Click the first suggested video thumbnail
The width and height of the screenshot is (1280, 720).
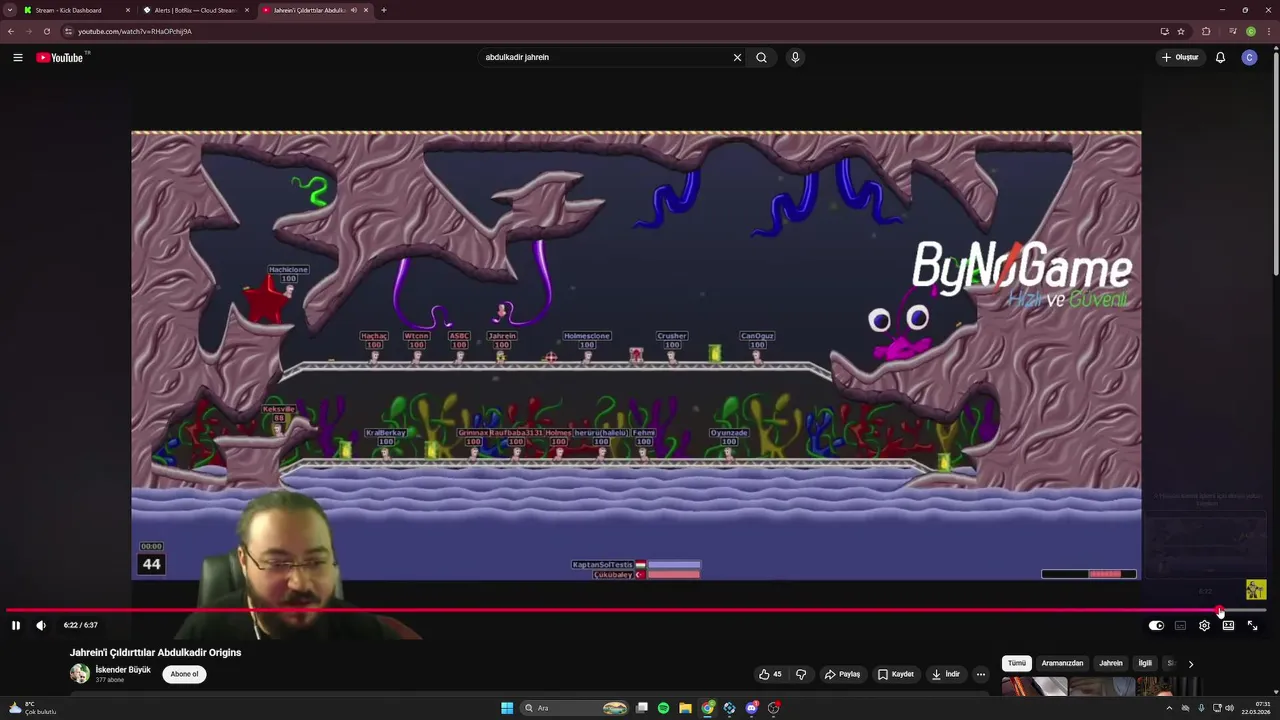(1034, 687)
